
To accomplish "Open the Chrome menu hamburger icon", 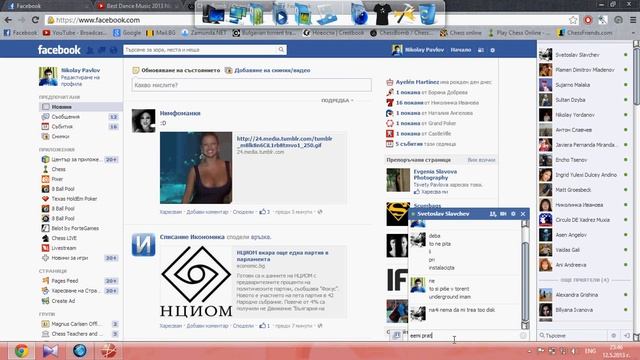I will [x=633, y=20].
